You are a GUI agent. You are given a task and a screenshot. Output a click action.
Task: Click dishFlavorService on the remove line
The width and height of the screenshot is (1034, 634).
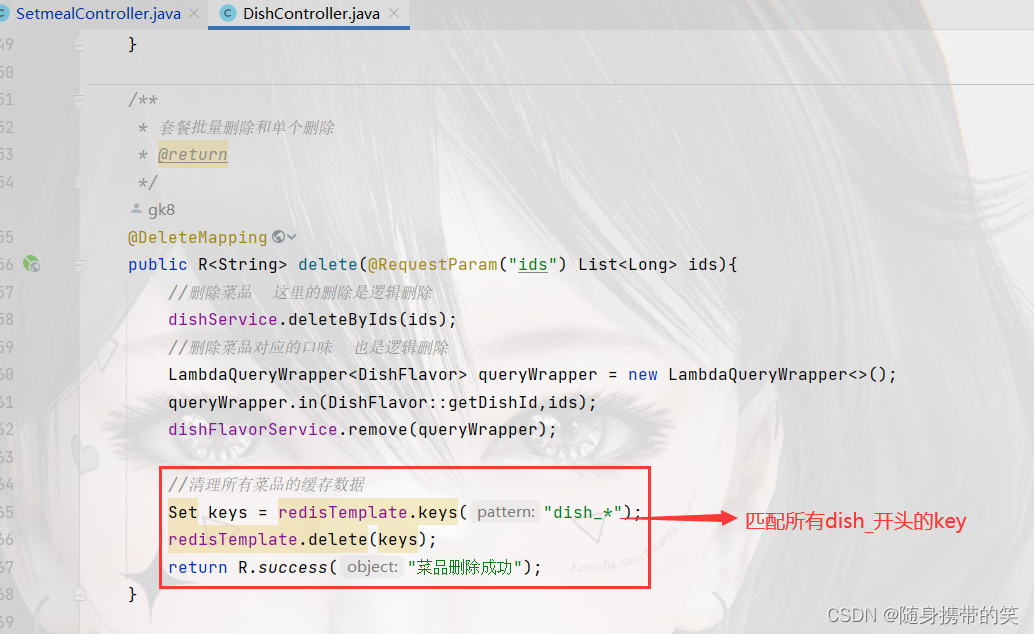click(x=253, y=430)
